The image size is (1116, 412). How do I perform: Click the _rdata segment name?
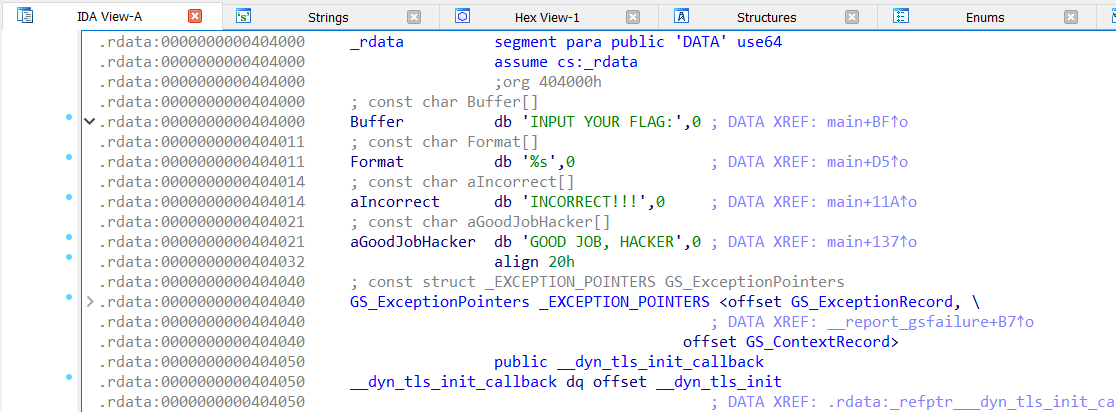point(377,42)
